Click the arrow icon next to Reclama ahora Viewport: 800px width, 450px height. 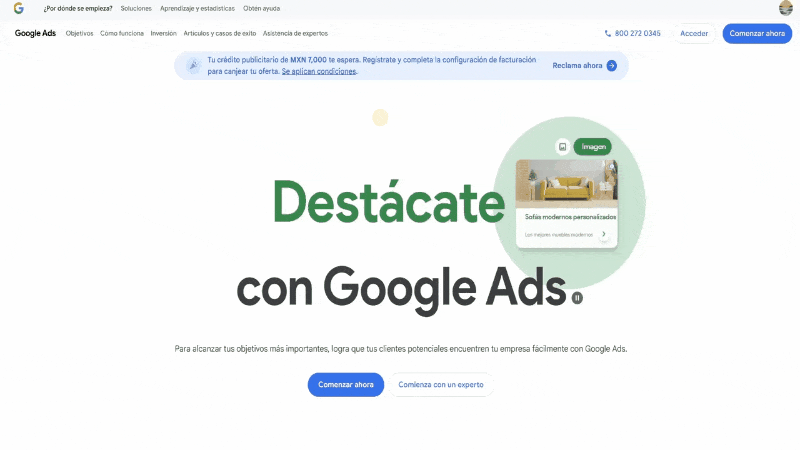pyautogui.click(x=611, y=66)
